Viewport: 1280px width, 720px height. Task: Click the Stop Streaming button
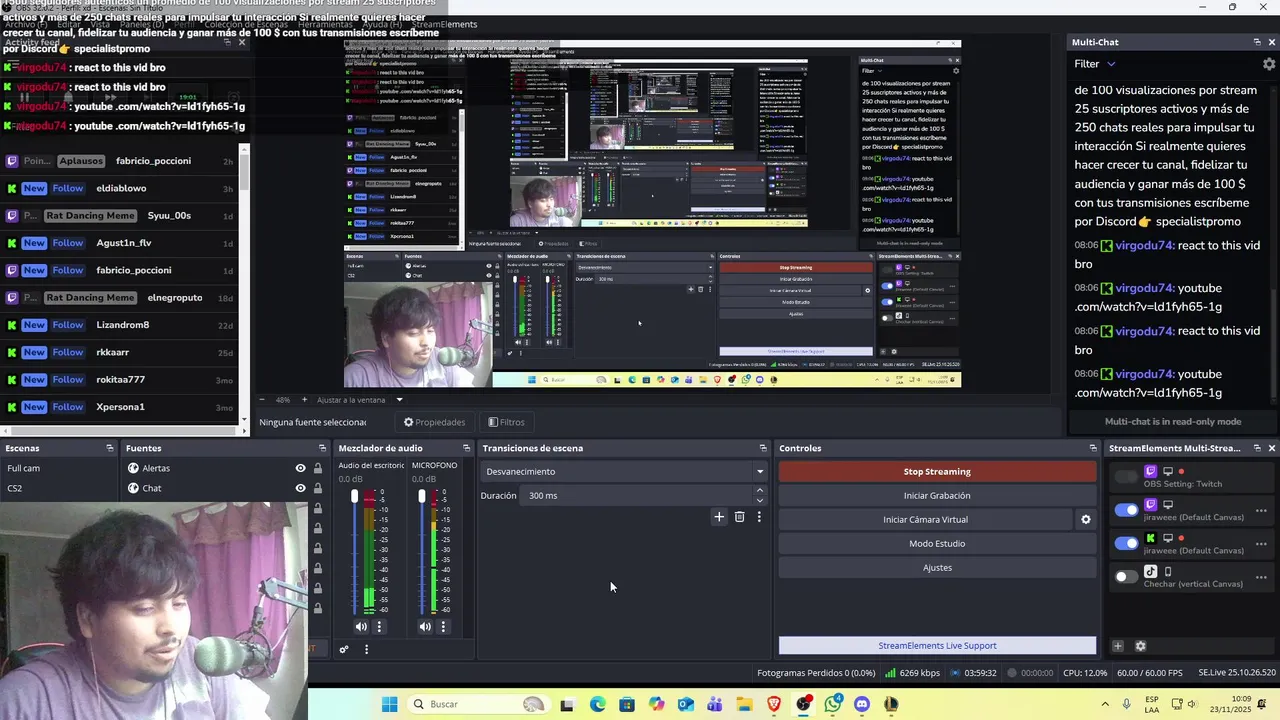click(937, 472)
